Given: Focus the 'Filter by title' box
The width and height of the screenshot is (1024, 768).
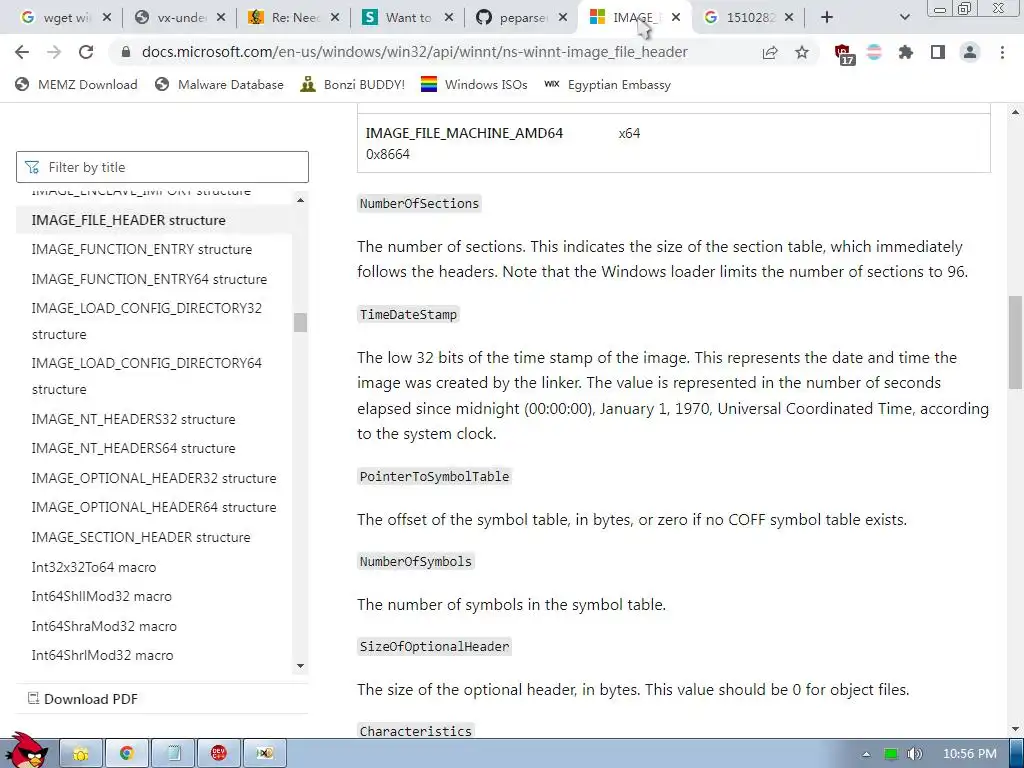Looking at the screenshot, I should click(162, 167).
